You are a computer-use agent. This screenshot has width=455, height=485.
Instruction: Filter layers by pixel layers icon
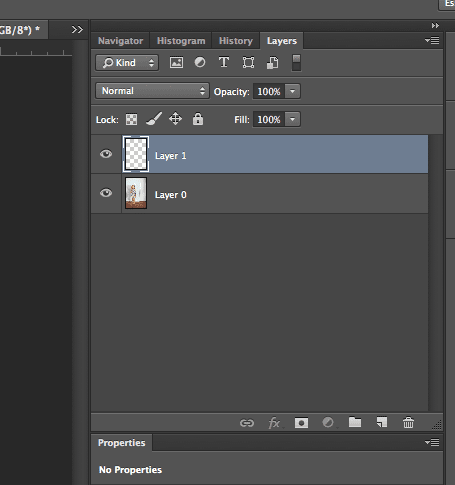coord(176,63)
